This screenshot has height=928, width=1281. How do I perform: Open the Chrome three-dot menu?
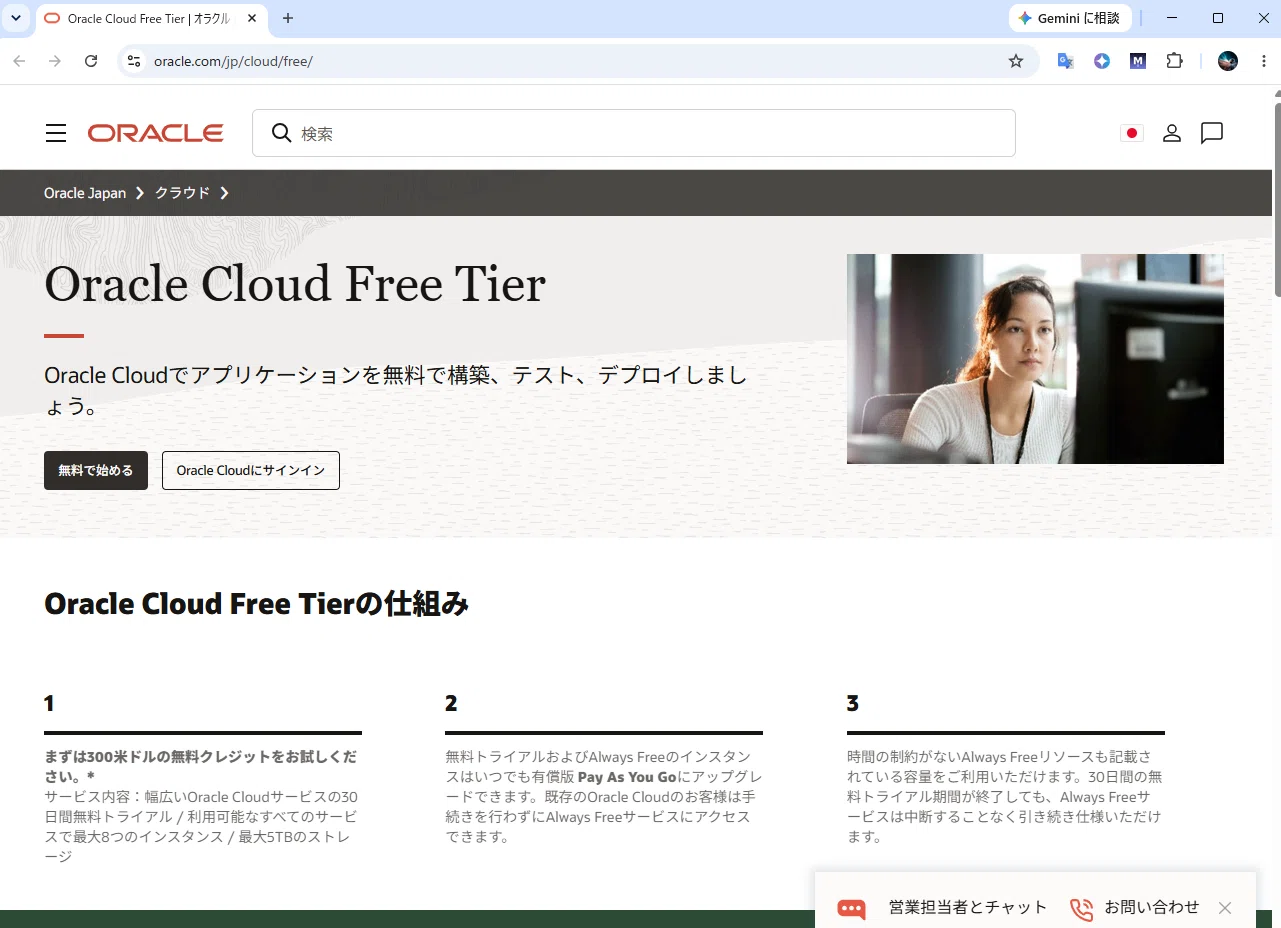pyautogui.click(x=1264, y=61)
